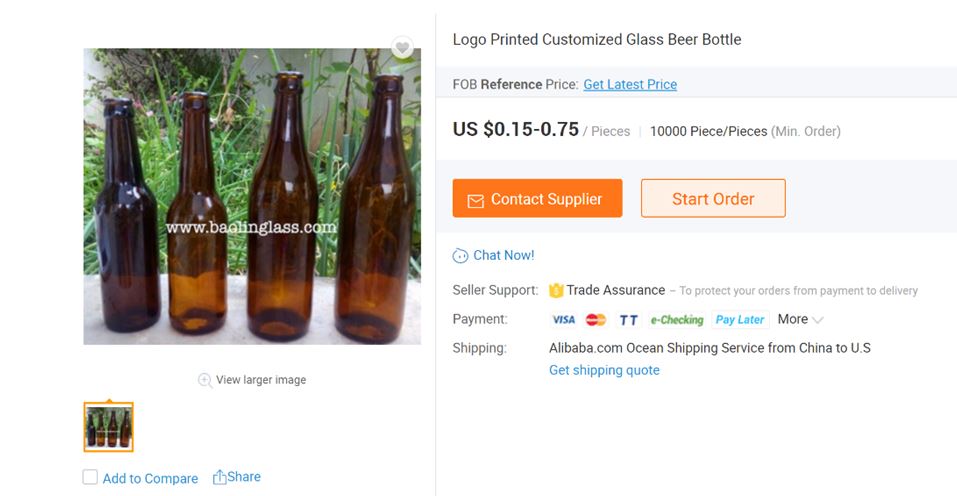
Task: Click the Share icon below thumbnail
Action: coord(220,477)
